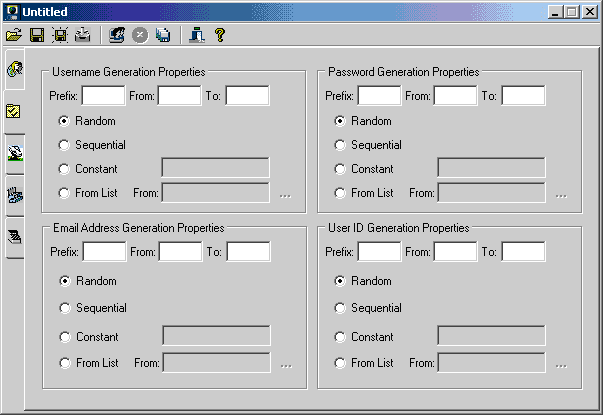Select Sequential for Username generation
Image resolution: width=603 pixels, height=415 pixels.
coord(92,145)
